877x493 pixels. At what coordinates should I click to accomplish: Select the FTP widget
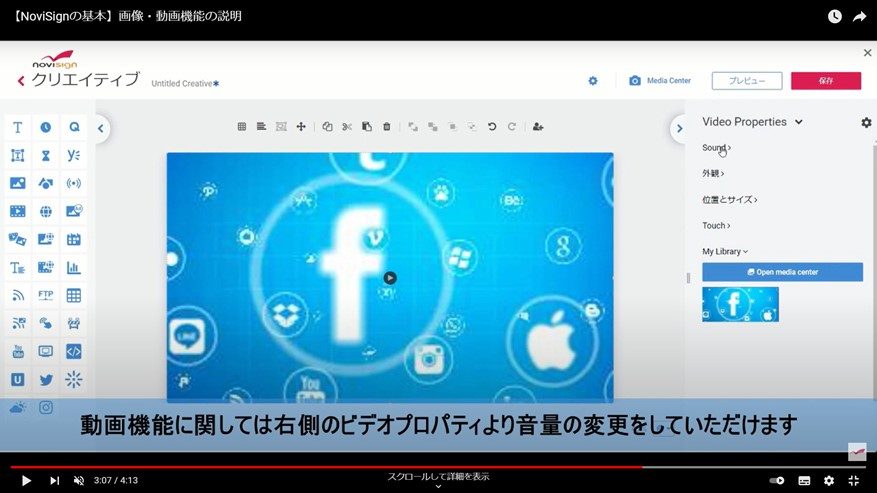point(46,295)
